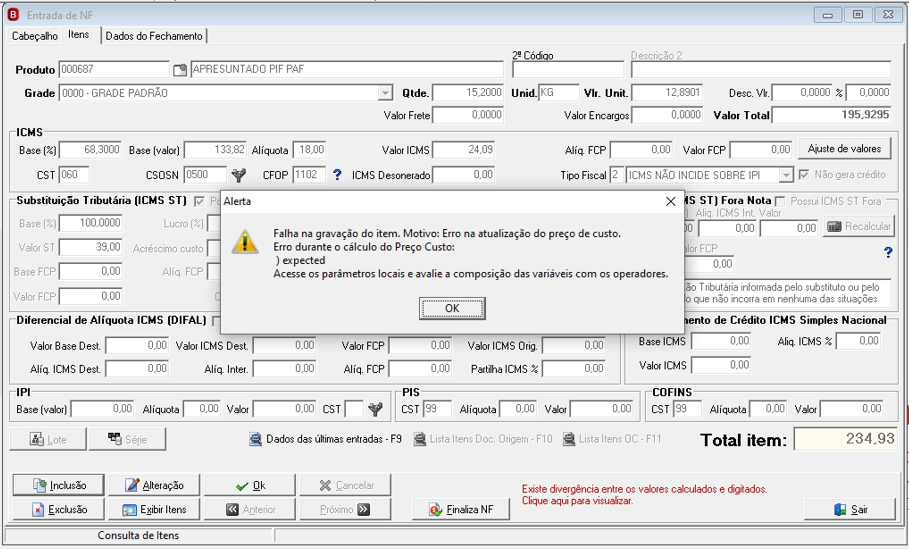Click the product lookup icon next to Produto code
909x549 pixels.
pos(180,70)
